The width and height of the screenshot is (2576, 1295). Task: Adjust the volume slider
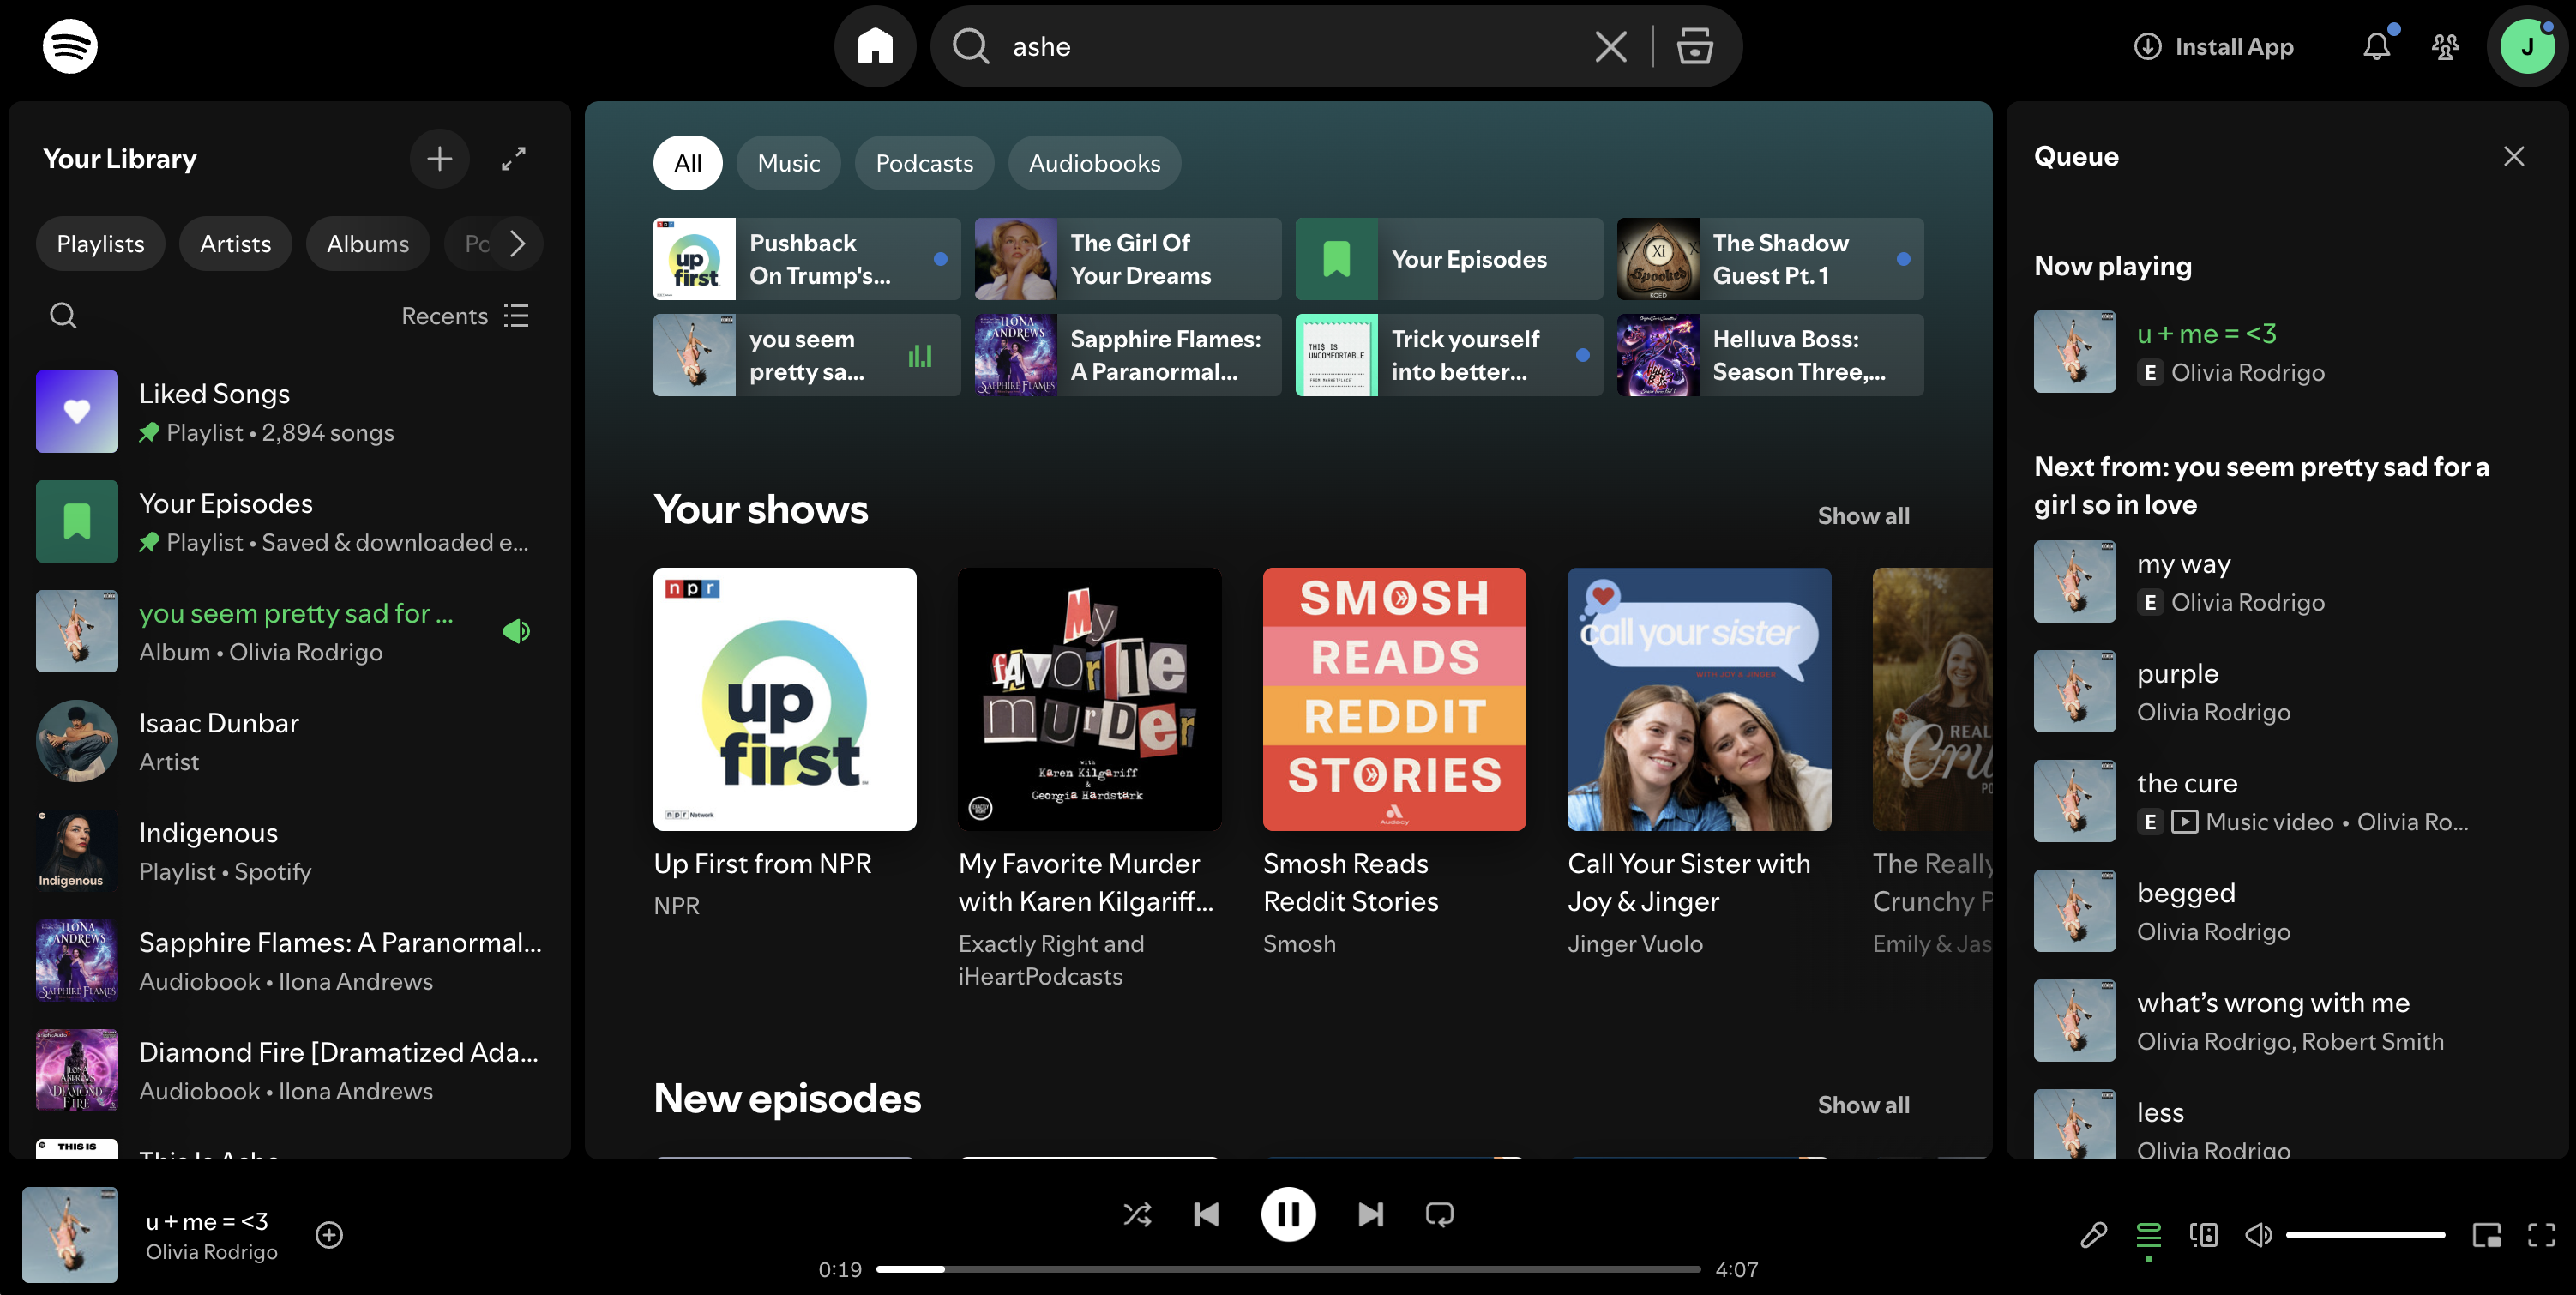click(x=2365, y=1235)
